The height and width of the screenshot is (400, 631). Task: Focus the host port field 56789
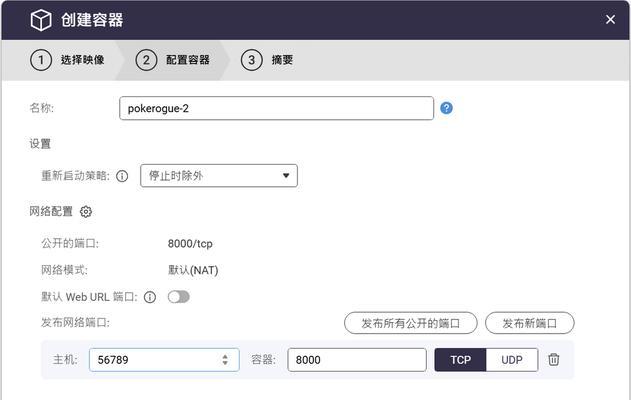[164, 360]
